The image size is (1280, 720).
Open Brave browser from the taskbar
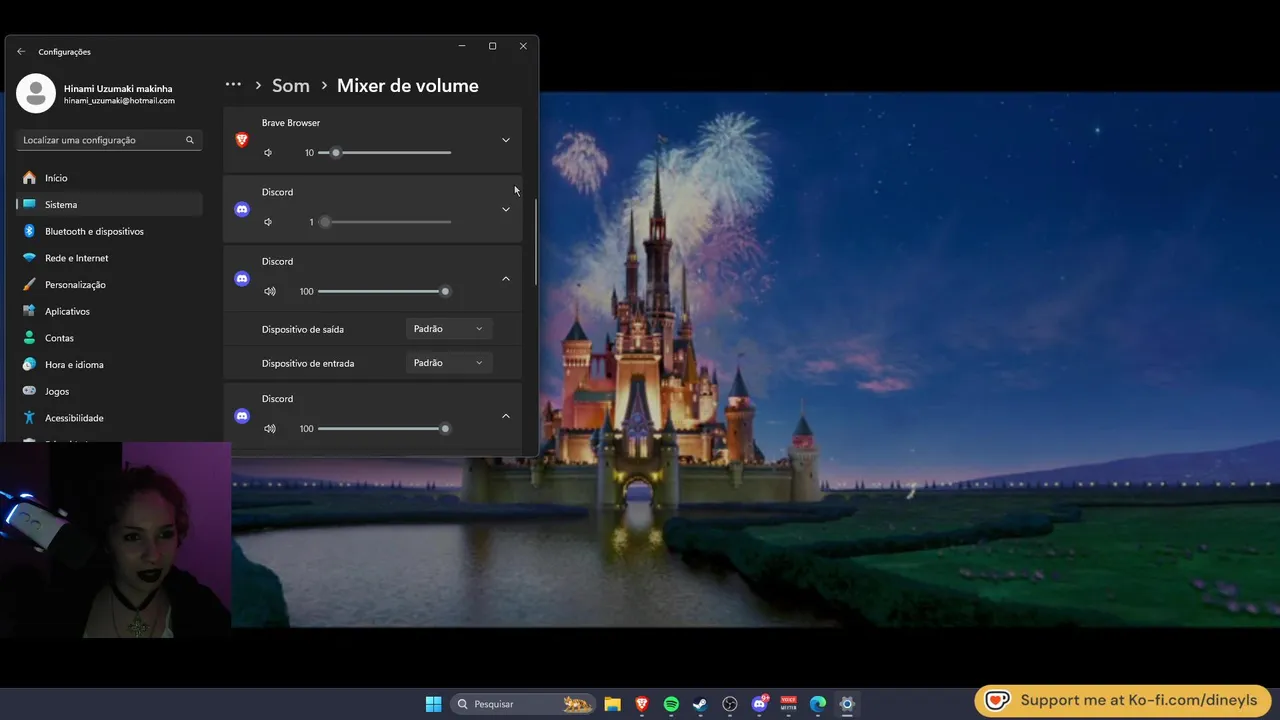coord(641,704)
